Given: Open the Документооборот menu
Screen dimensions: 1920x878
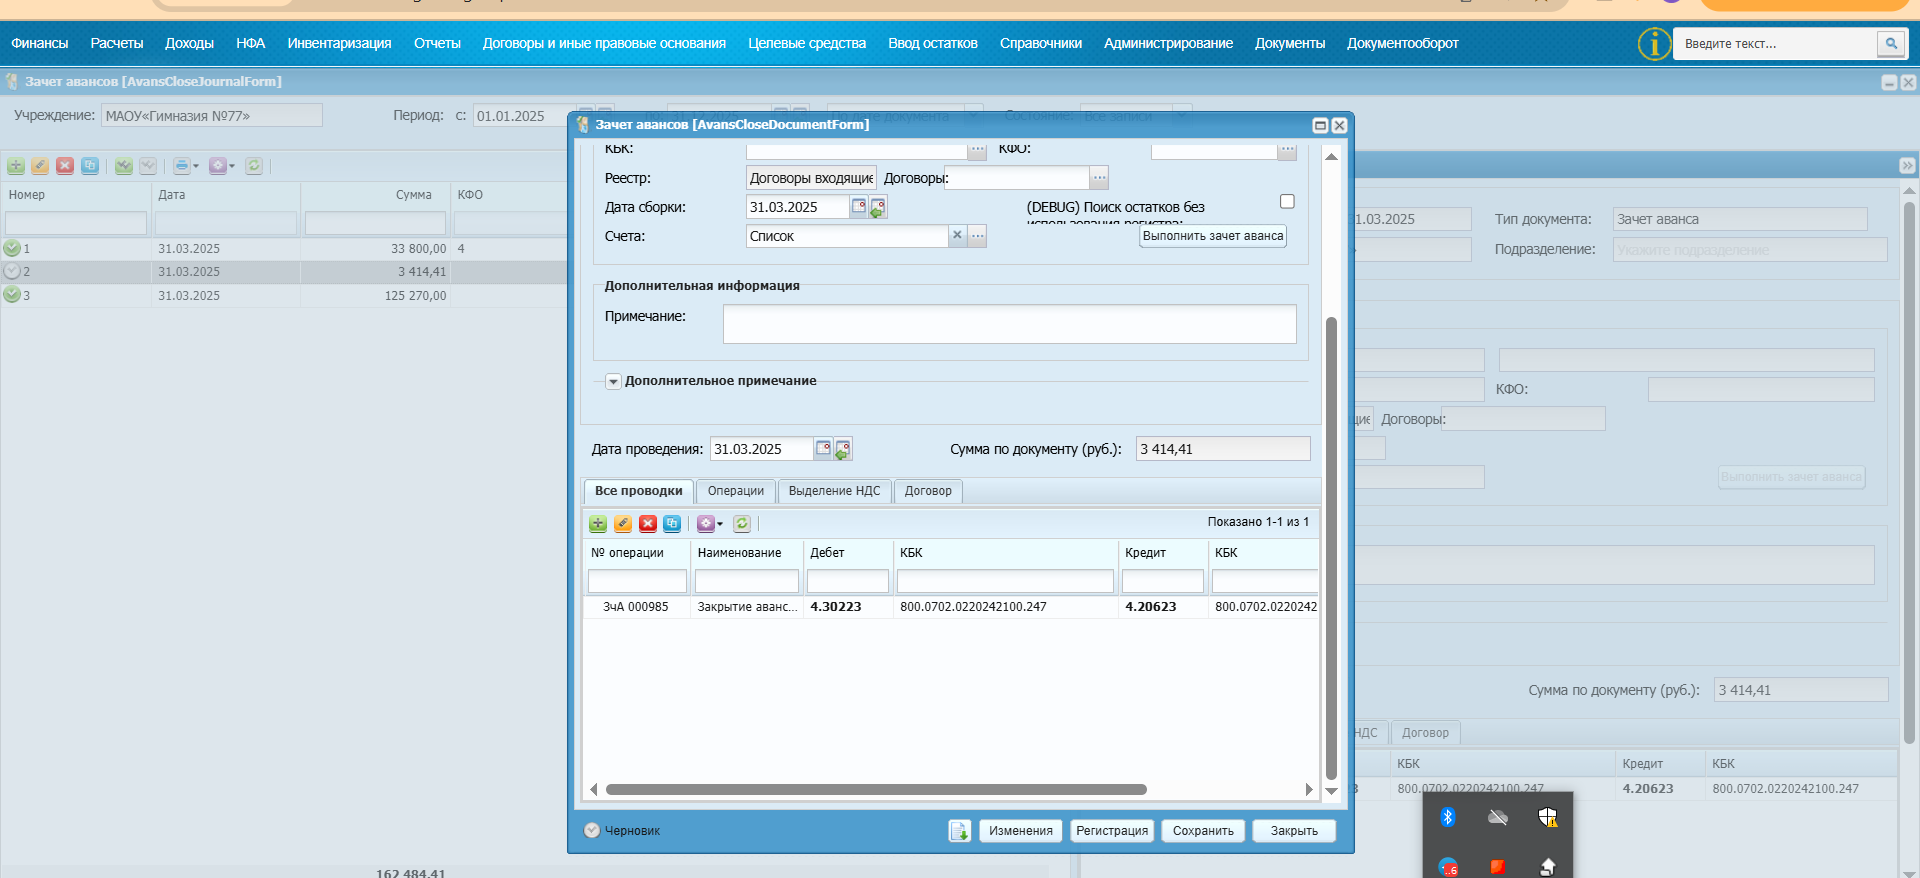Looking at the screenshot, I should [x=1403, y=43].
